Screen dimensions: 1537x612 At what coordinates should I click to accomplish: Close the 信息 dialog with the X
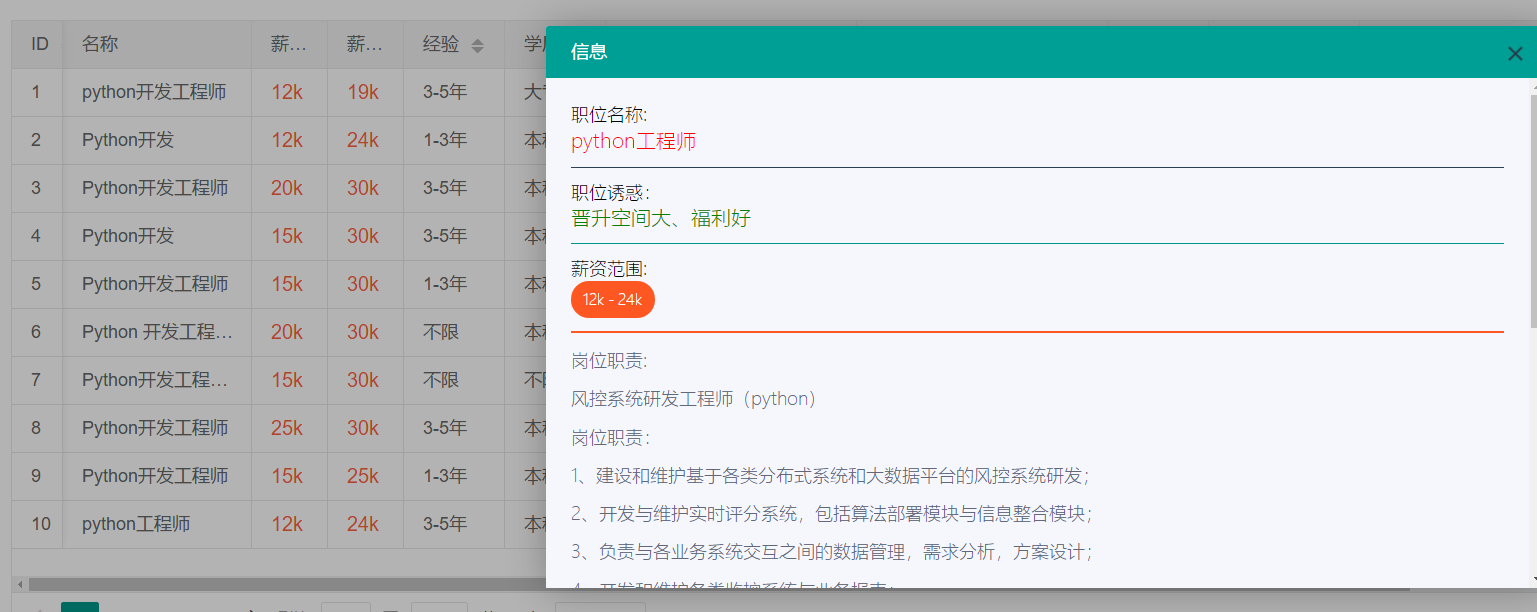(x=1515, y=53)
